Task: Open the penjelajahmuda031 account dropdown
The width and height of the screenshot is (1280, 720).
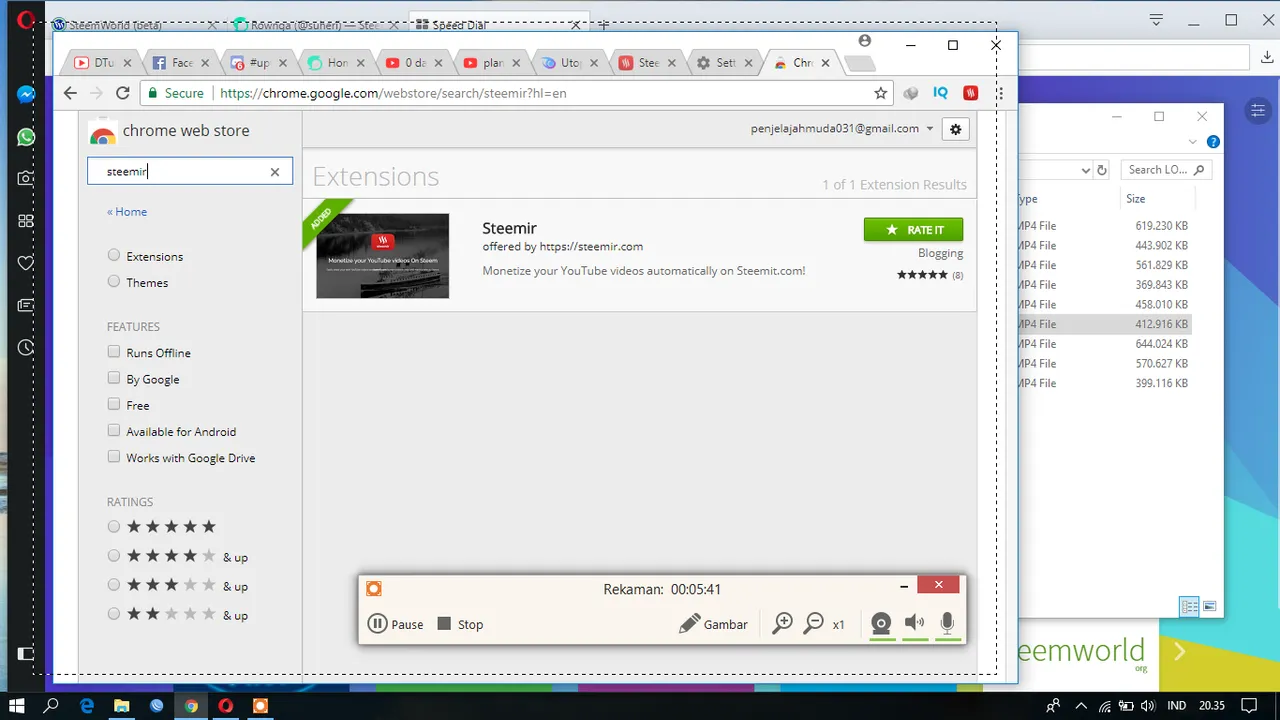Action: [x=930, y=129]
